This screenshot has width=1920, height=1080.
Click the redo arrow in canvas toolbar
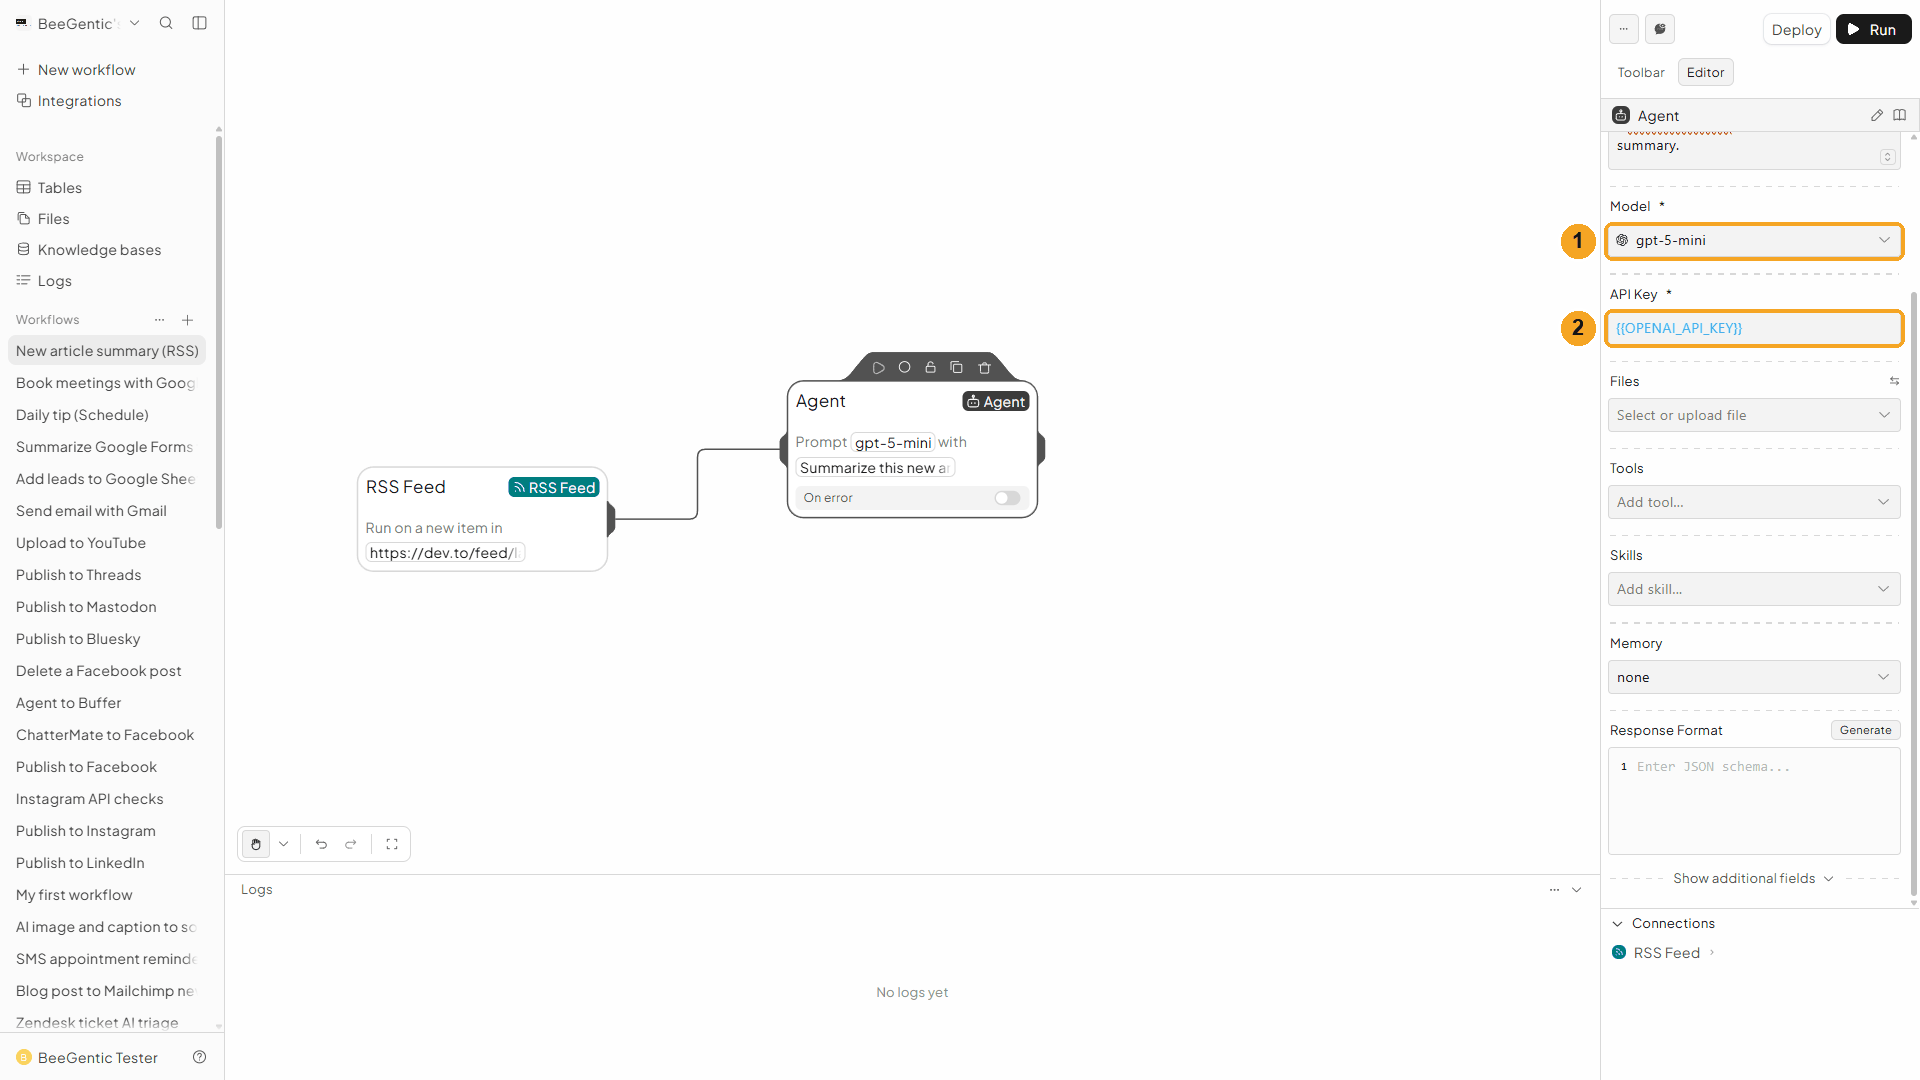pyautogui.click(x=351, y=844)
